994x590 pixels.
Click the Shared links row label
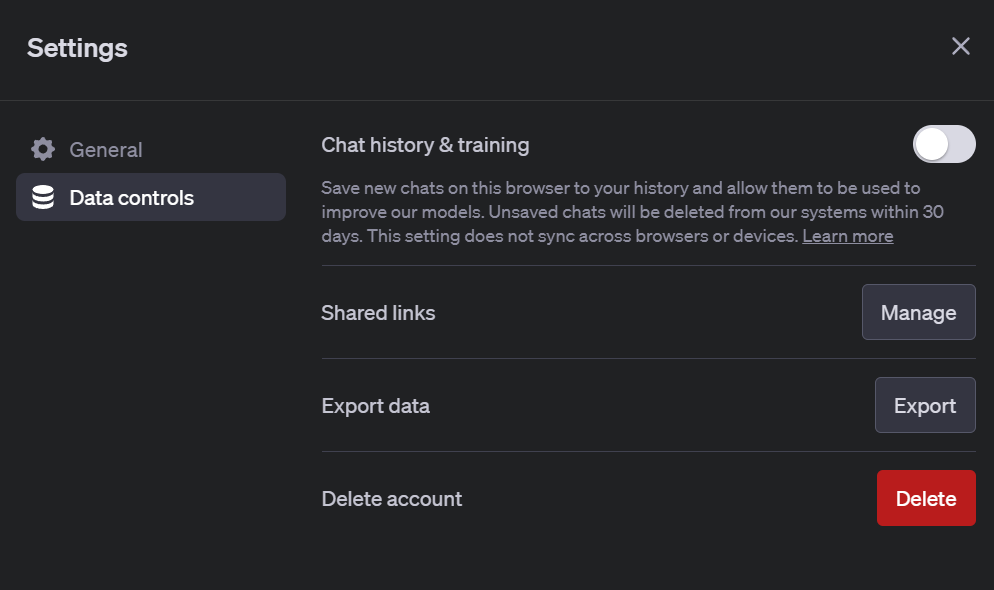(378, 313)
